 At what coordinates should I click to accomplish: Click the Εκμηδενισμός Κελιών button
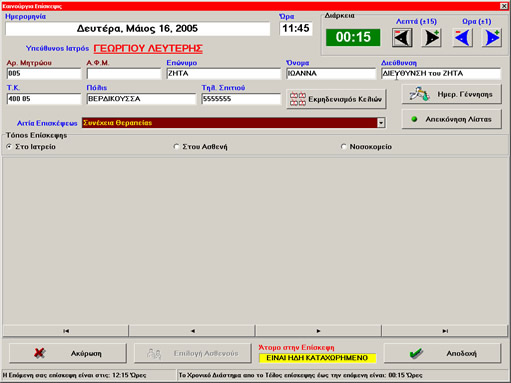click(336, 99)
